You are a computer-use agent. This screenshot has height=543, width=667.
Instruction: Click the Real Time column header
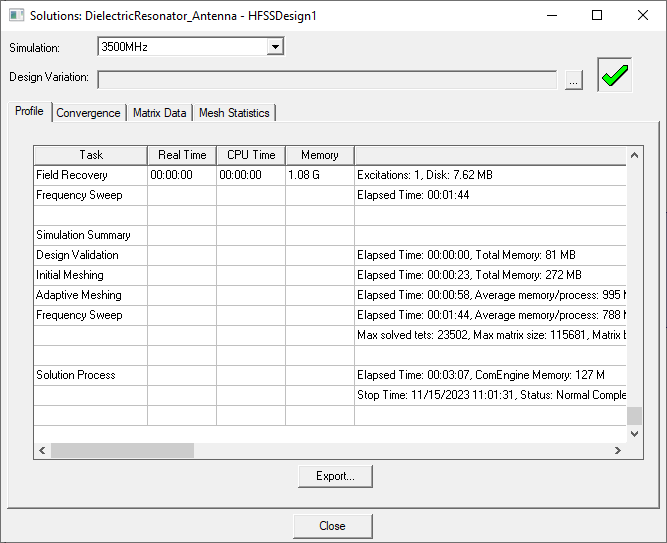tap(182, 155)
